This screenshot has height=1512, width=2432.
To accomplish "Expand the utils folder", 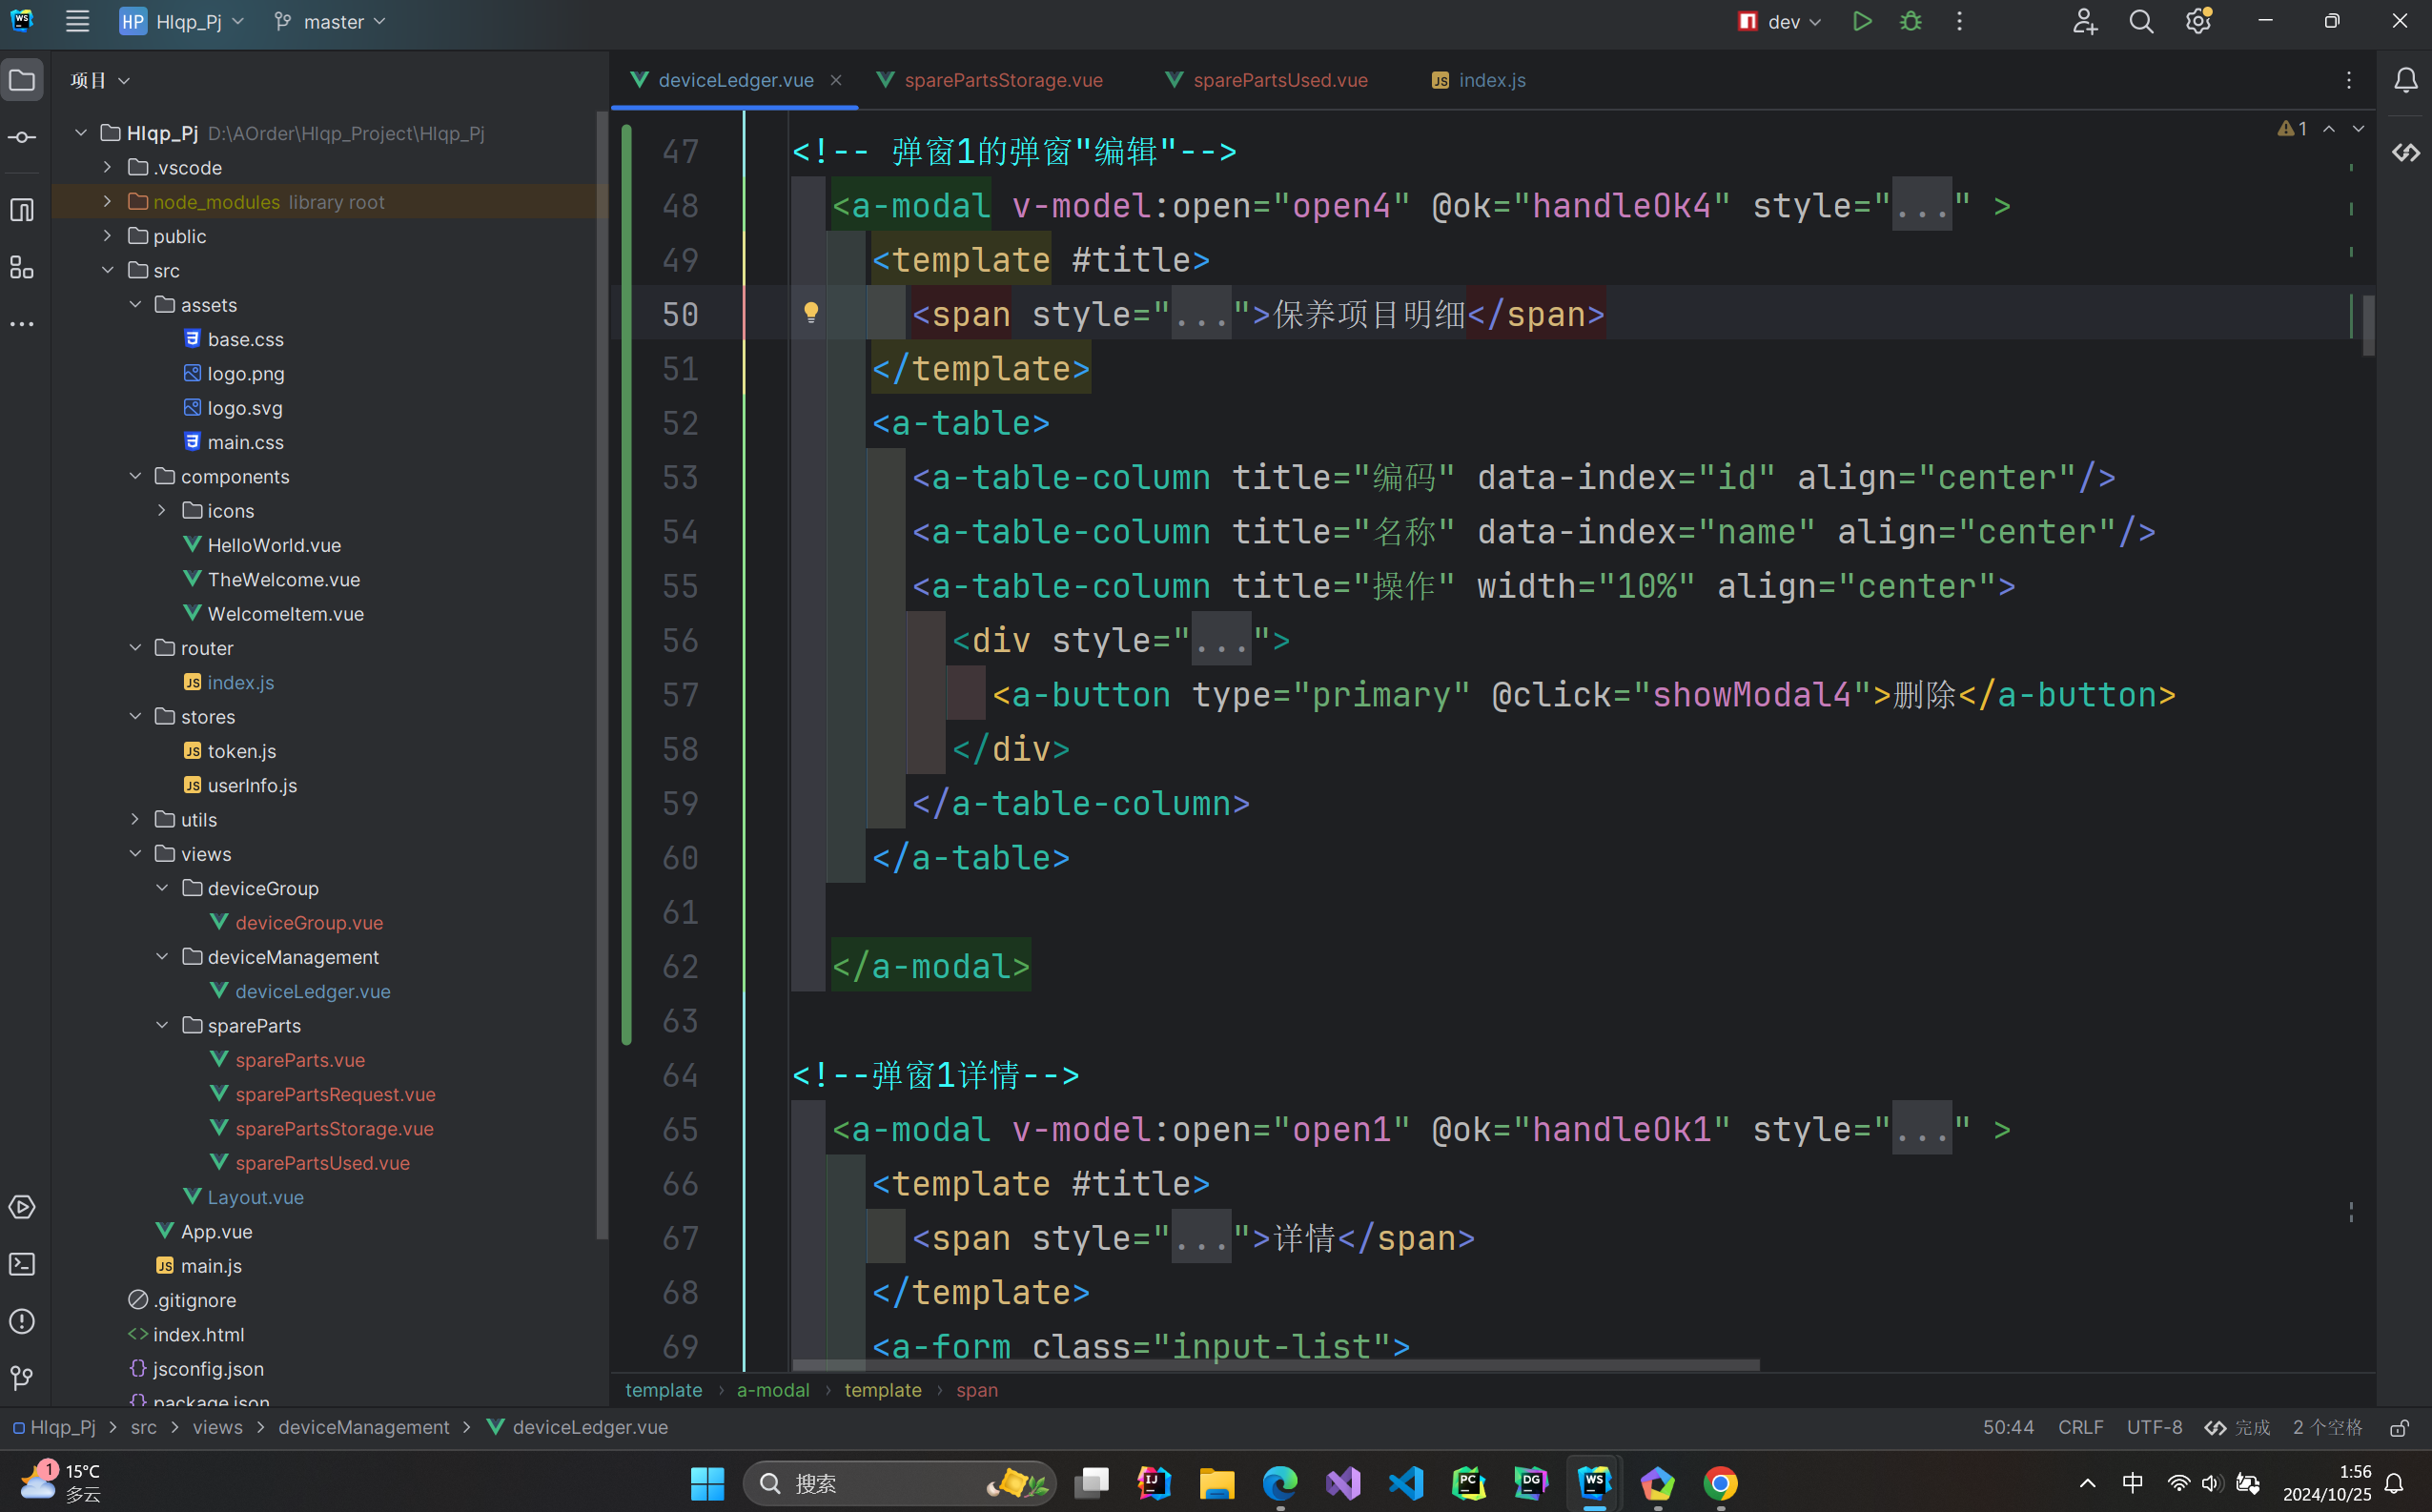I will (135, 819).
